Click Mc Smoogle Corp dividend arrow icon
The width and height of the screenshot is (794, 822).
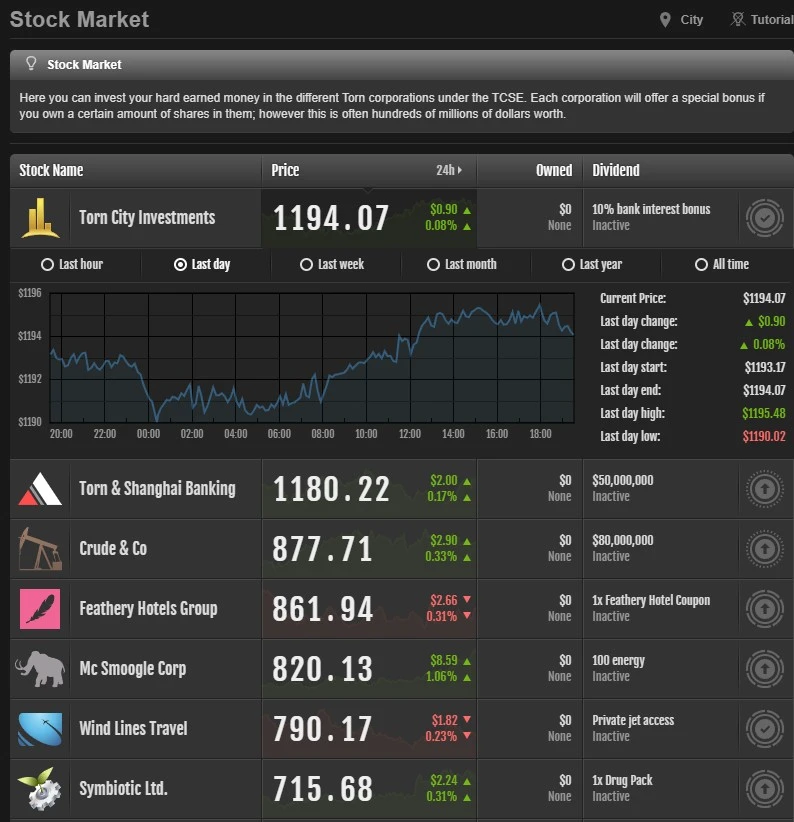764,669
